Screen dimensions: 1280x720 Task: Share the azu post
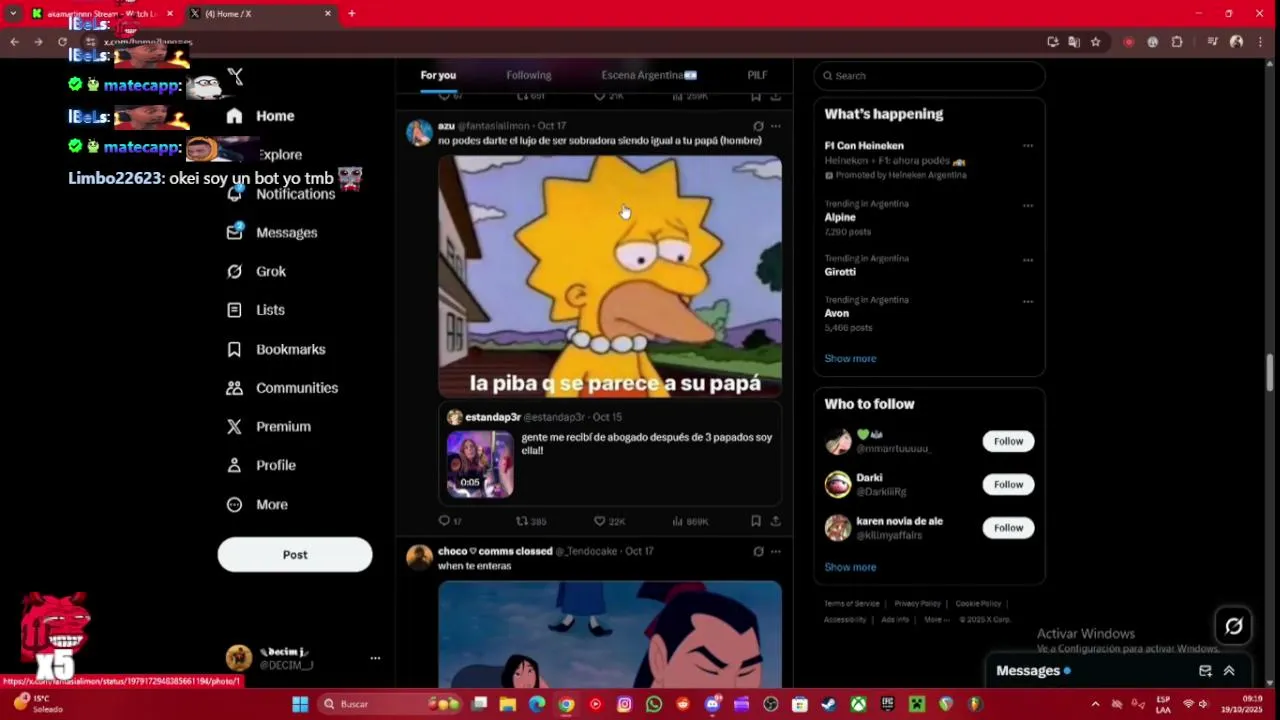[775, 521]
